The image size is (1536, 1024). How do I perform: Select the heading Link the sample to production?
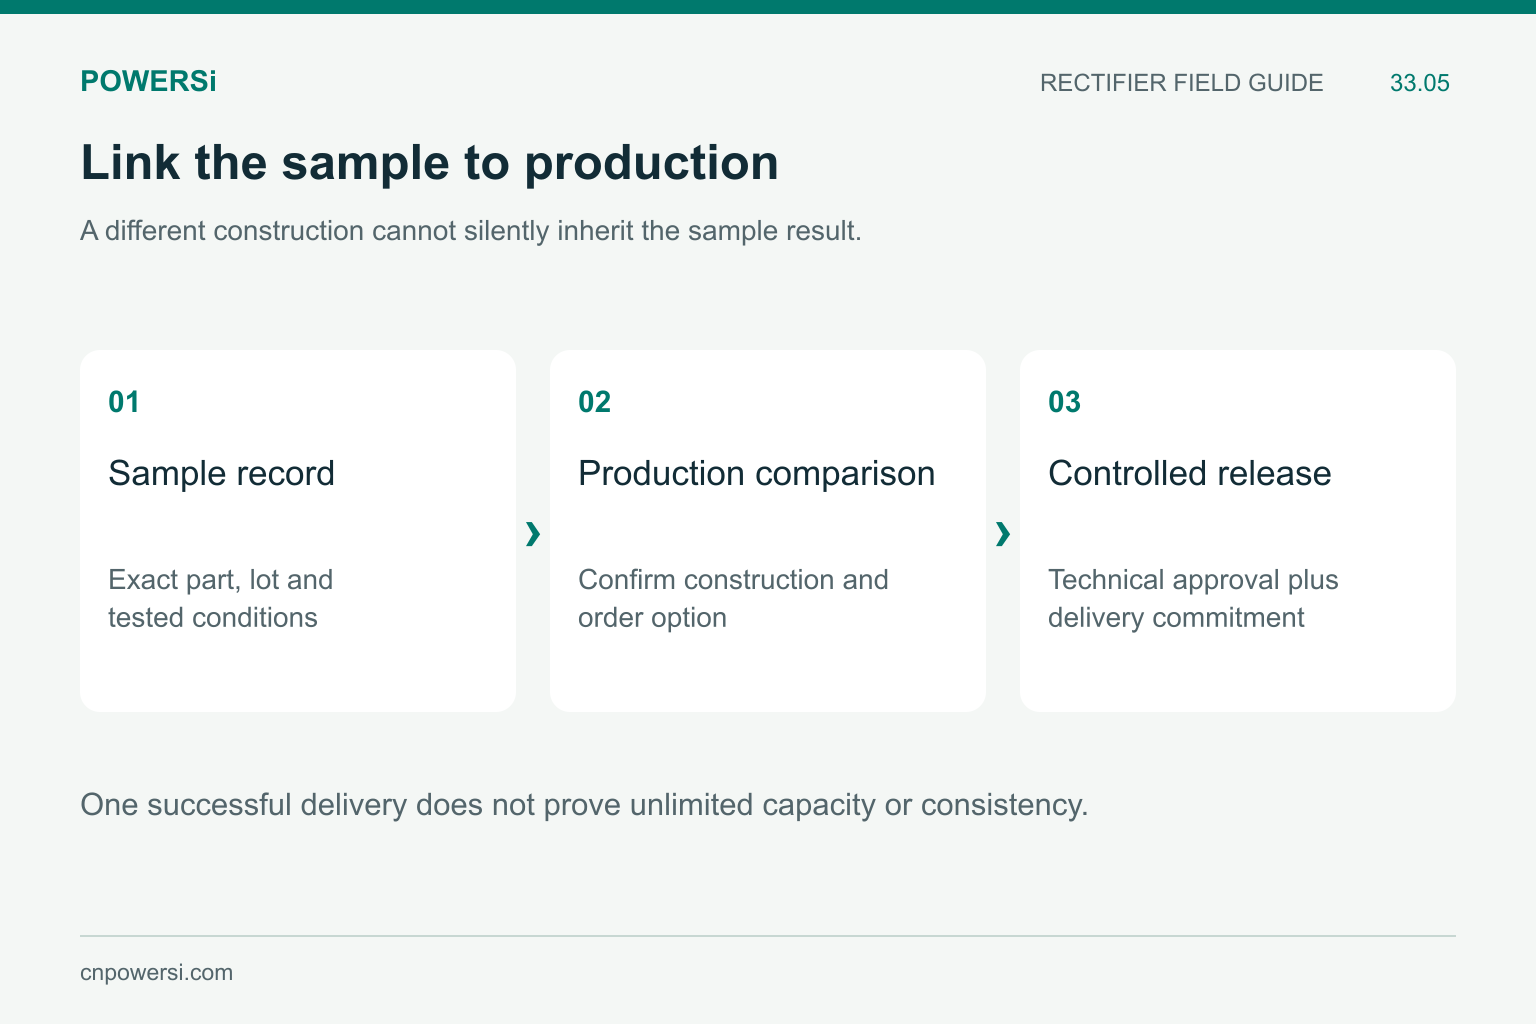tap(429, 163)
